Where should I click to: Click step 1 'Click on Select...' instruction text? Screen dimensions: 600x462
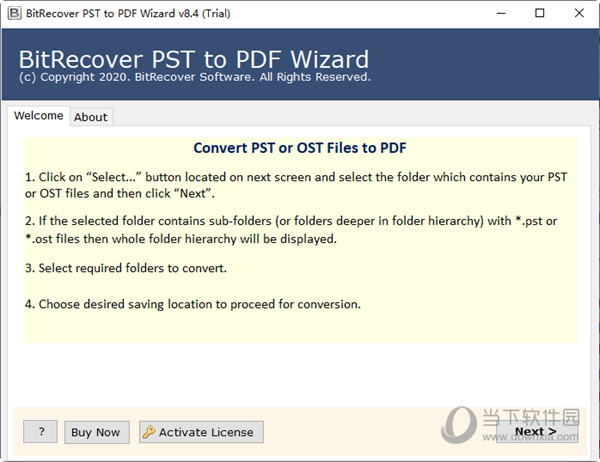[296, 185]
